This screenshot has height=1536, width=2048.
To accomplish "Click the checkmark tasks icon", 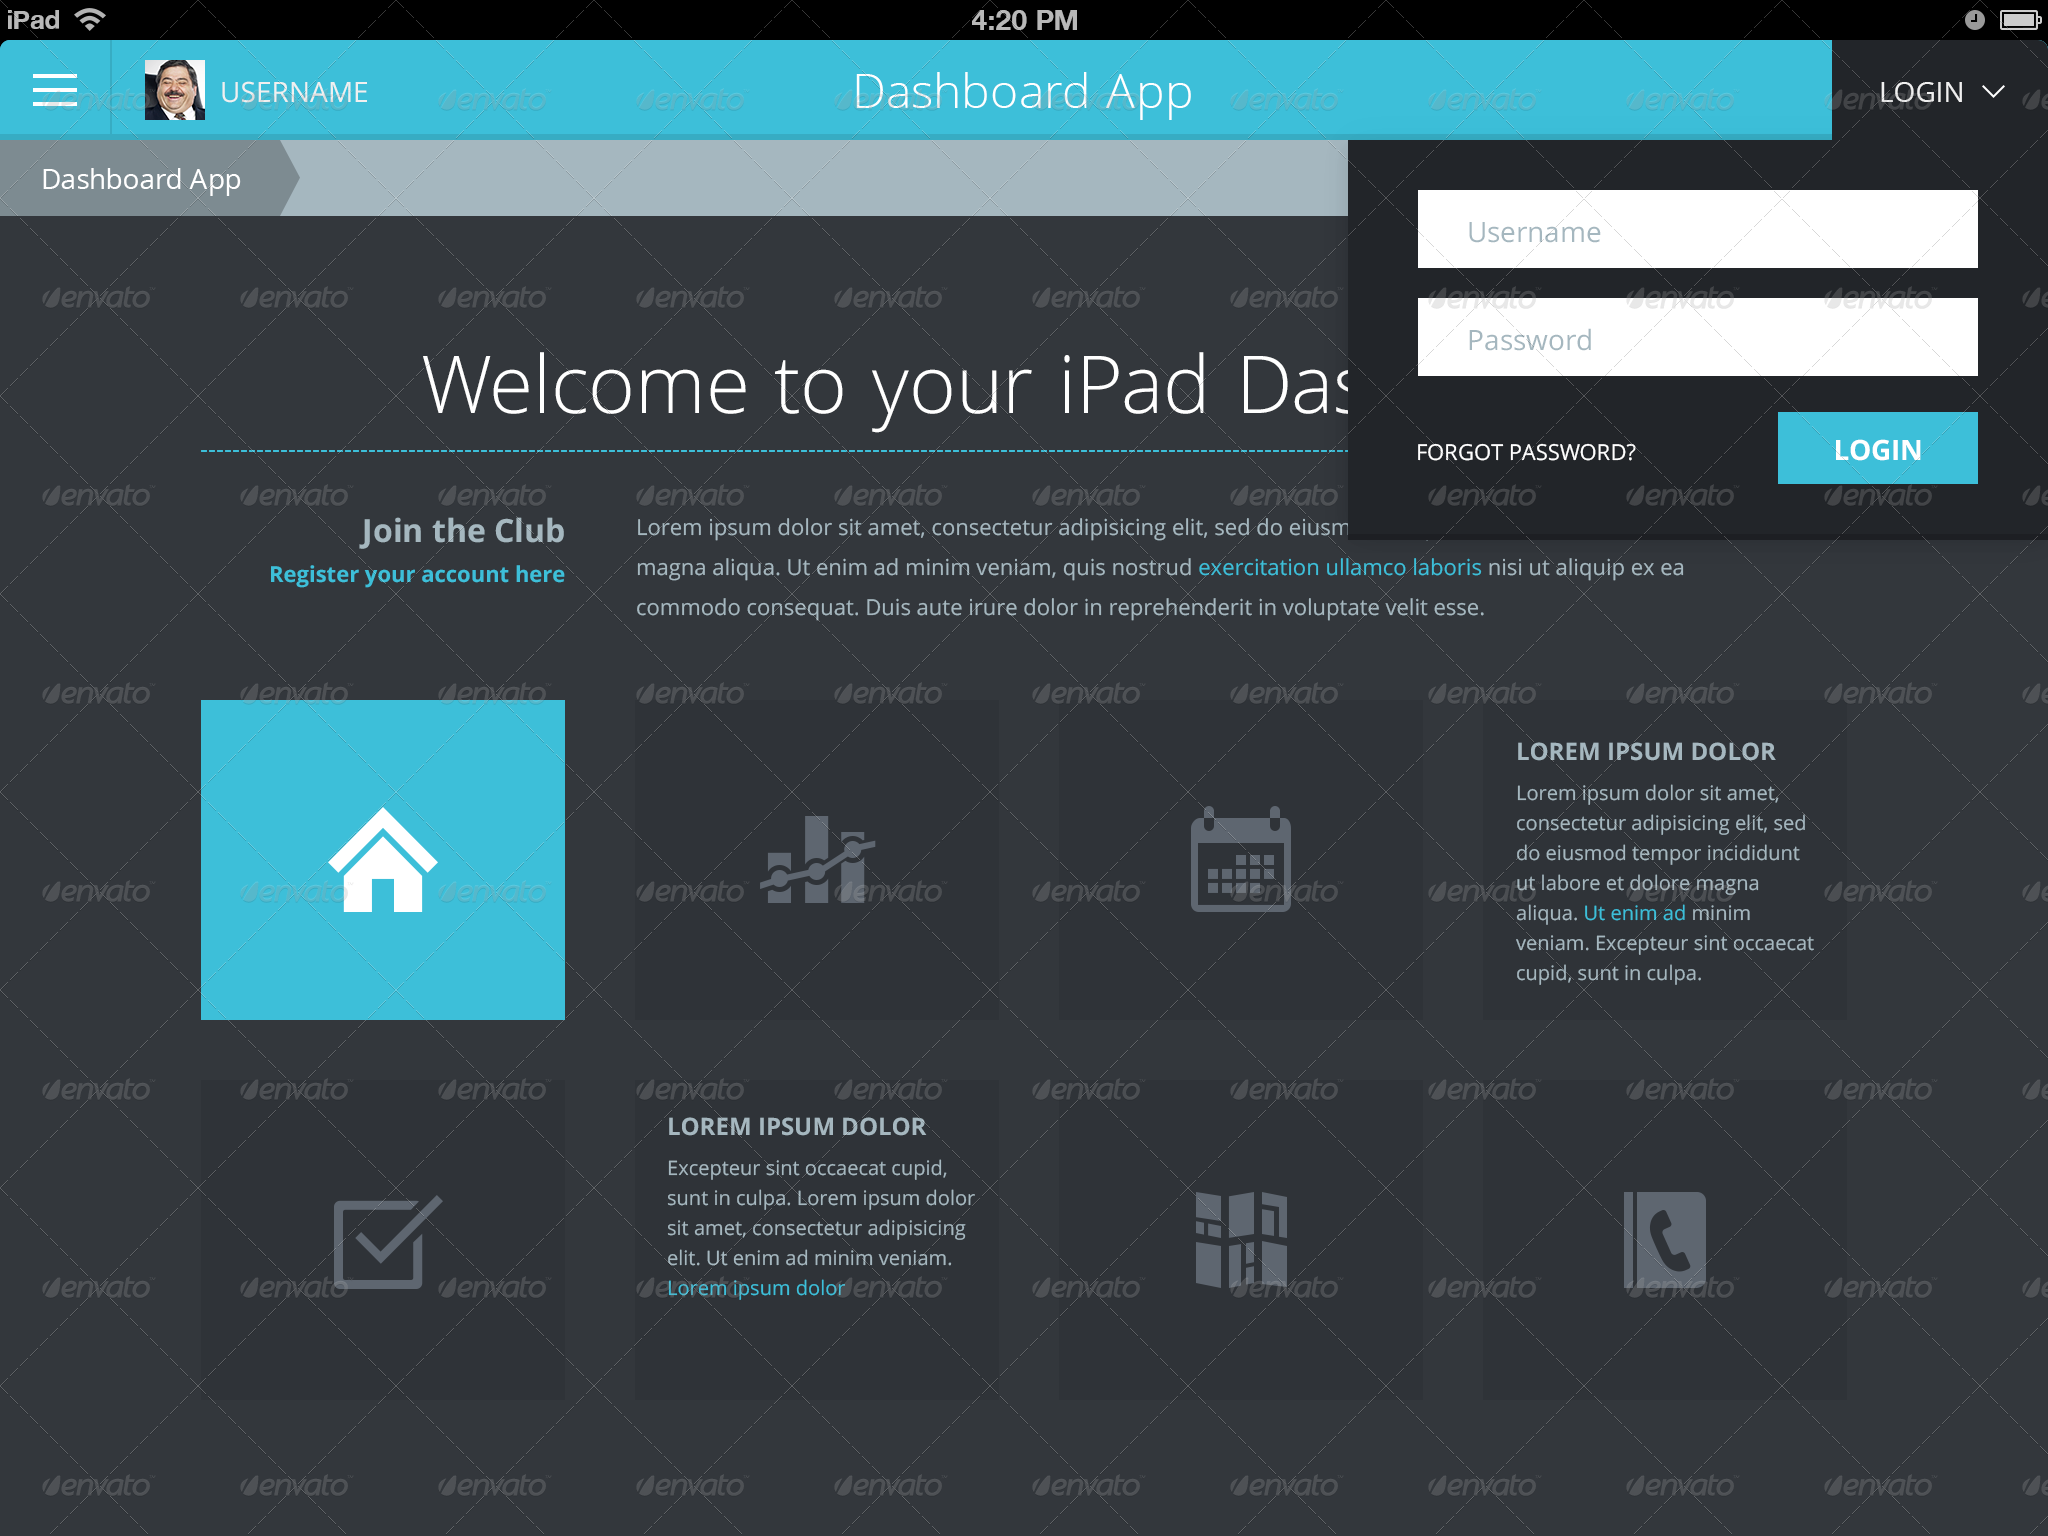I will coord(383,1240).
